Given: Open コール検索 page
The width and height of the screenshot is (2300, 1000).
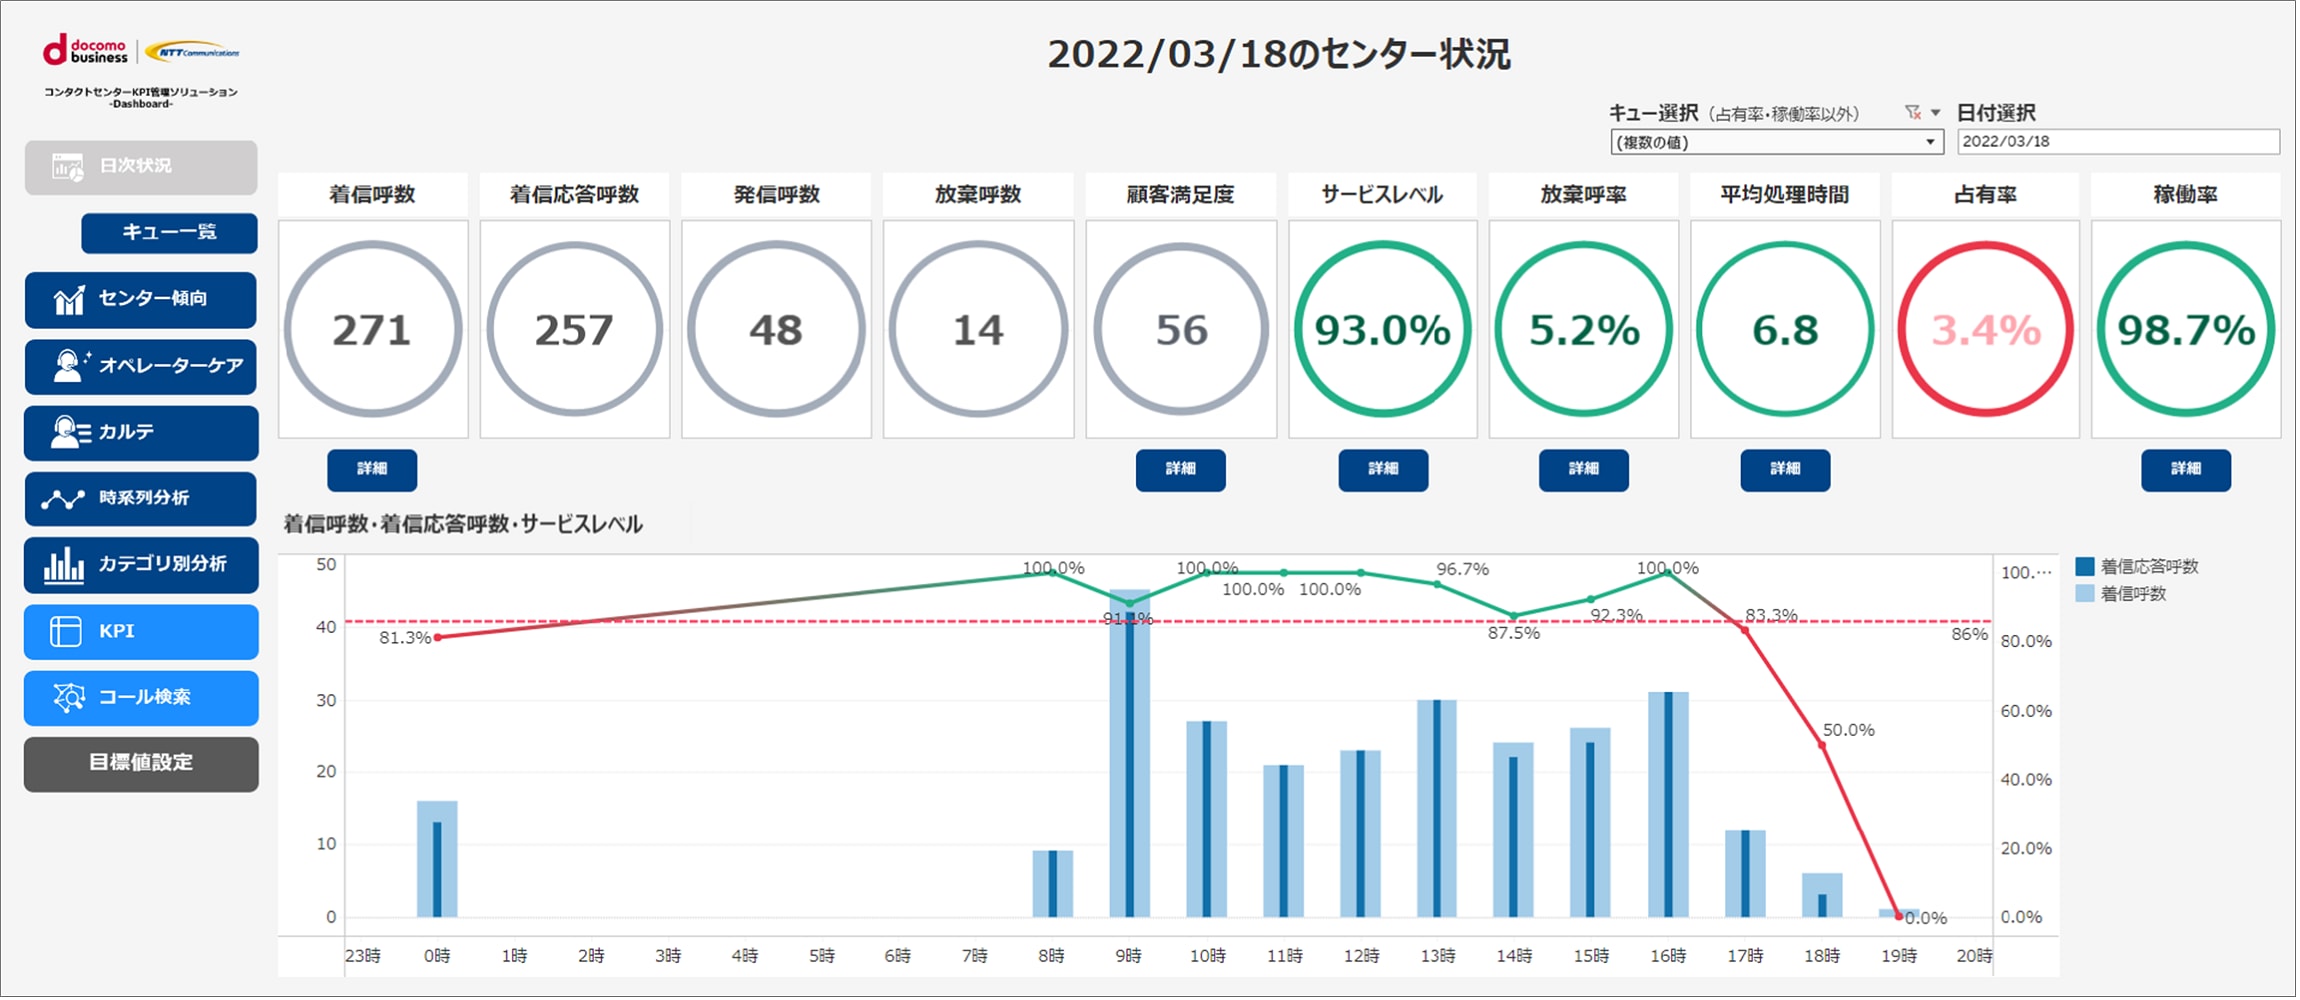Looking at the screenshot, I should [x=141, y=698].
